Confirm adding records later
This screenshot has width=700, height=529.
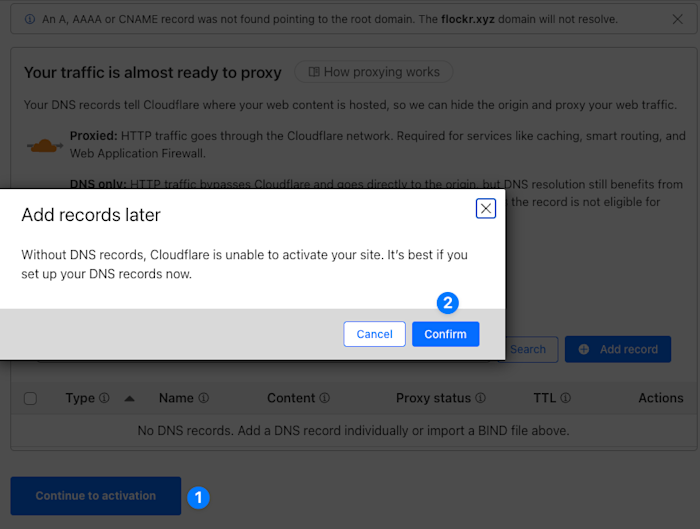446,334
